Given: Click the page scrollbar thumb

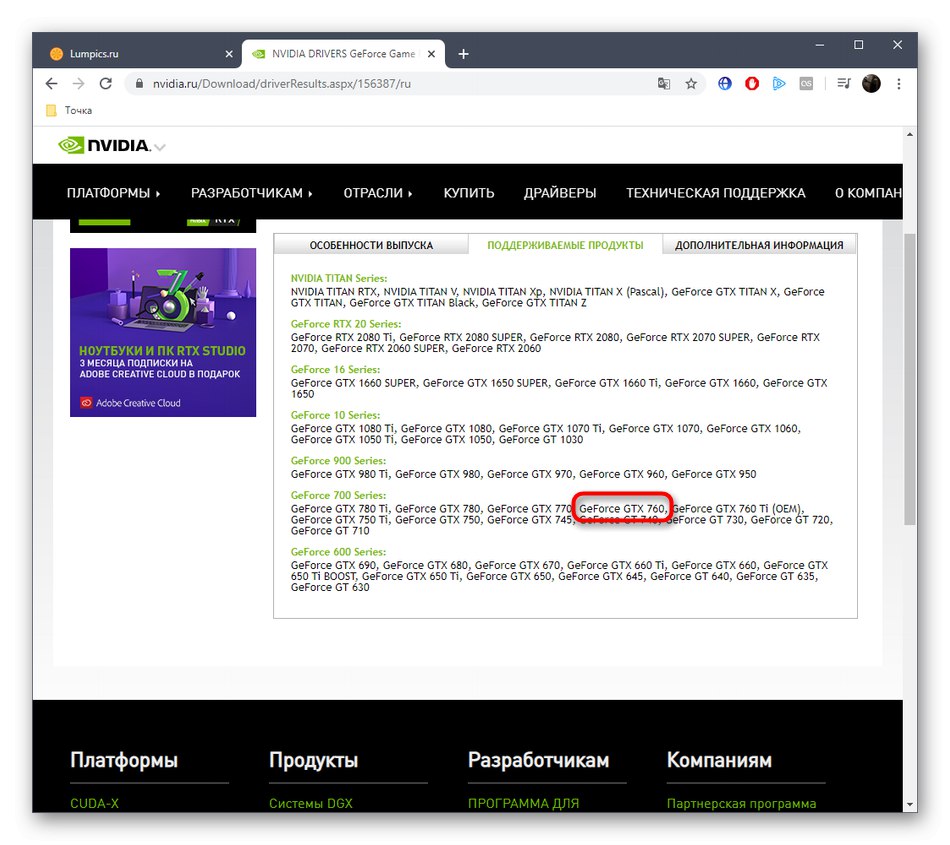Looking at the screenshot, I should 909,379.
